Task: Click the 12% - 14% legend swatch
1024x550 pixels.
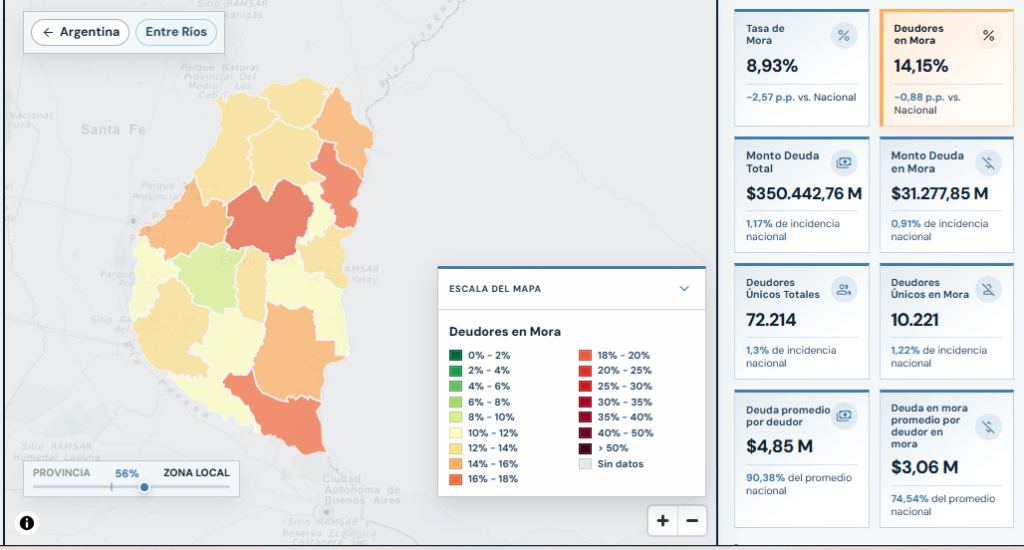Action: [x=455, y=448]
